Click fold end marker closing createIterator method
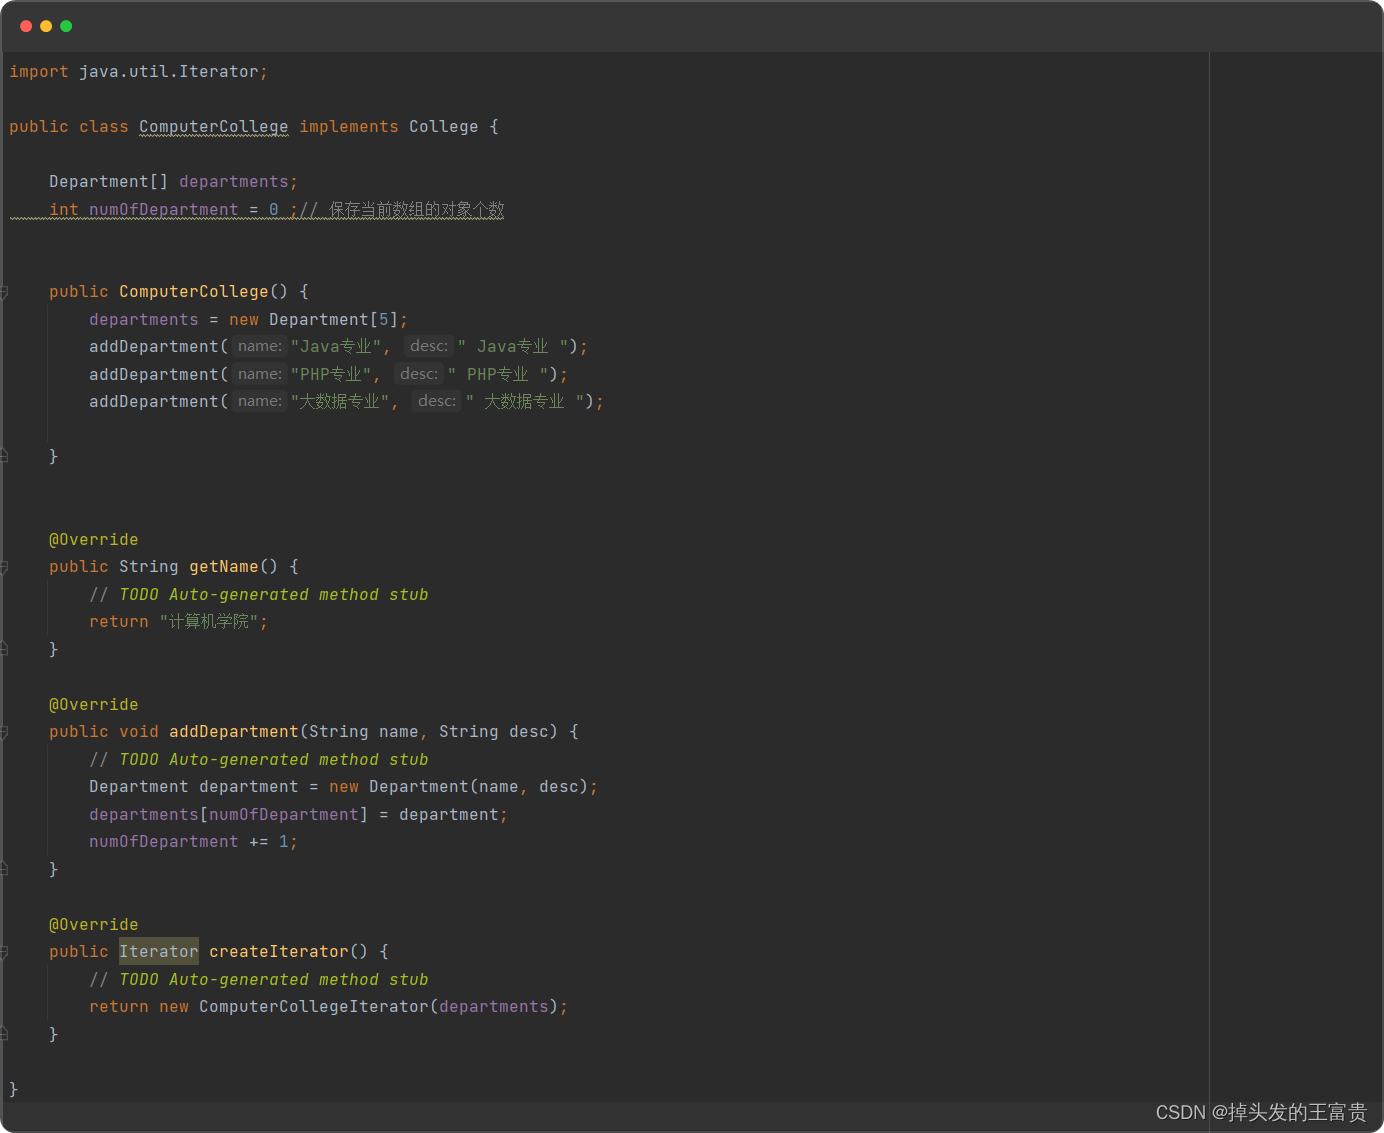 [x=4, y=1034]
